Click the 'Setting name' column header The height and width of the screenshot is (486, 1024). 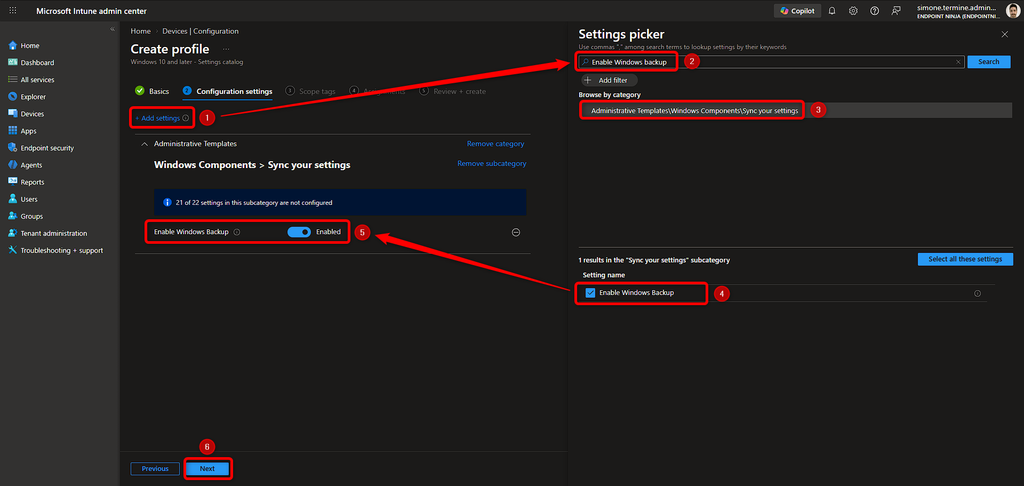603,275
